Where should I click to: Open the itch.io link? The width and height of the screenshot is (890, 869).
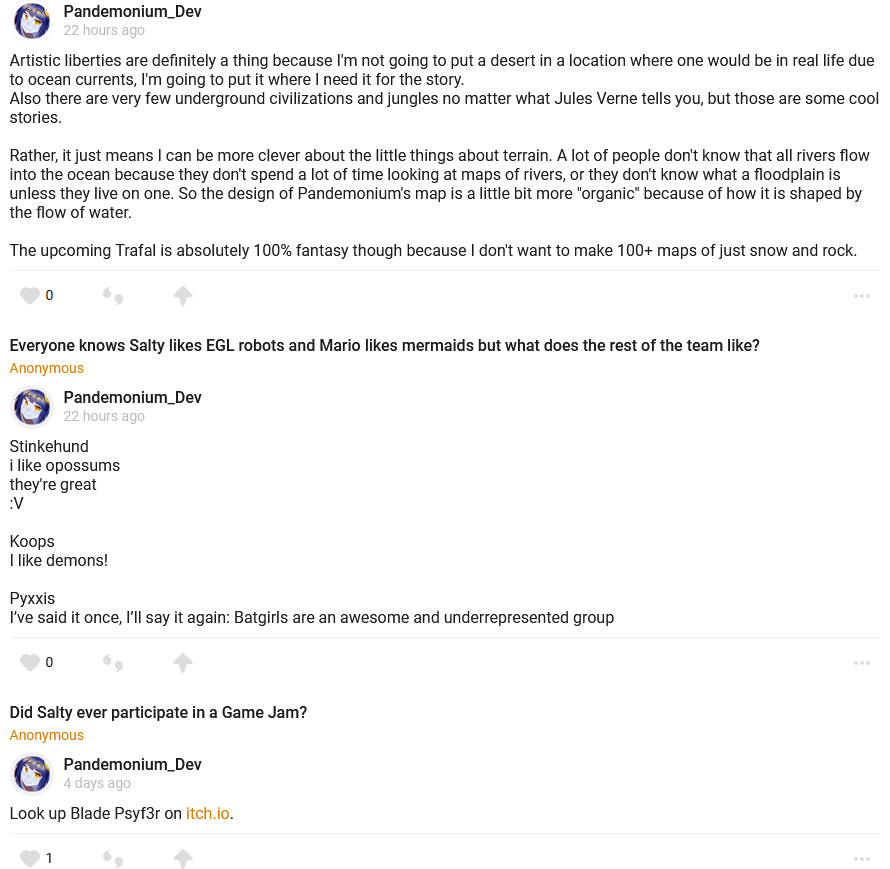pyautogui.click(x=208, y=813)
